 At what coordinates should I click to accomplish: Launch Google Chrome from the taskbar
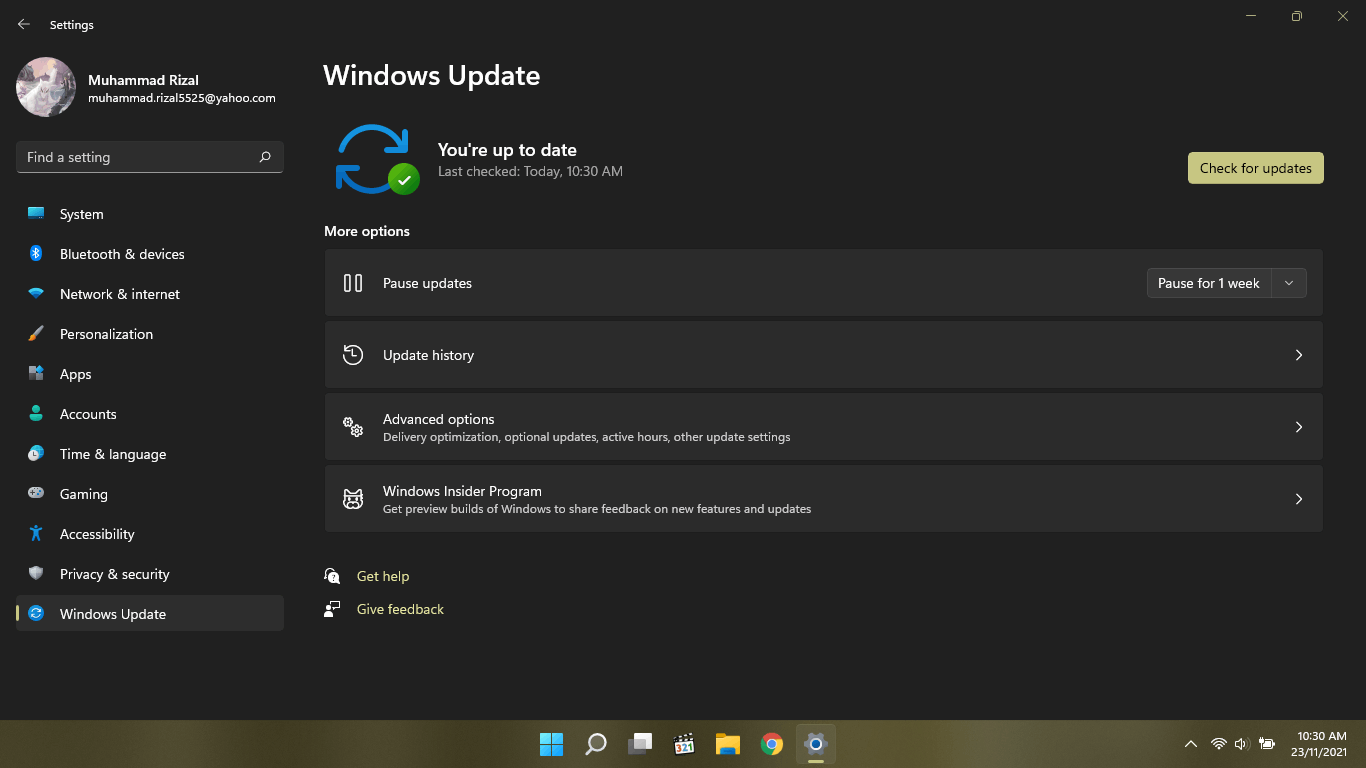[x=771, y=744]
